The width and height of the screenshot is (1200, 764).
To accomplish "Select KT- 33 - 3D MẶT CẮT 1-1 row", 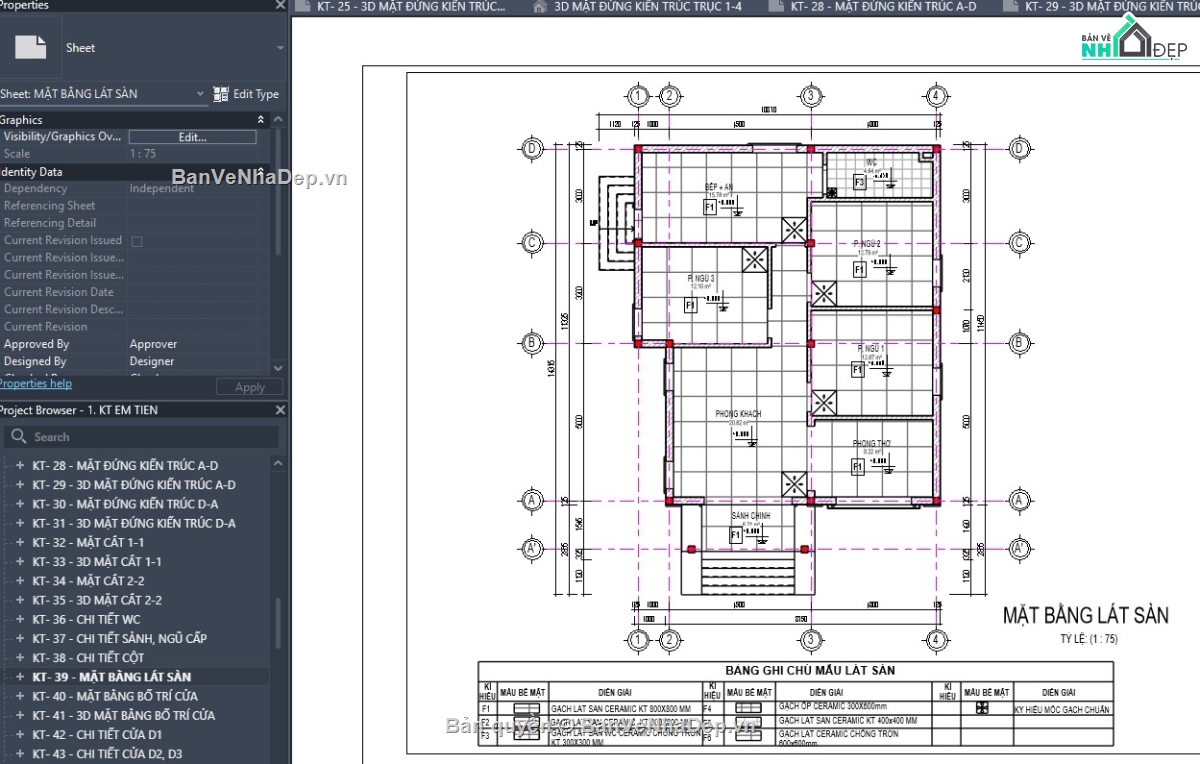I will (x=97, y=562).
